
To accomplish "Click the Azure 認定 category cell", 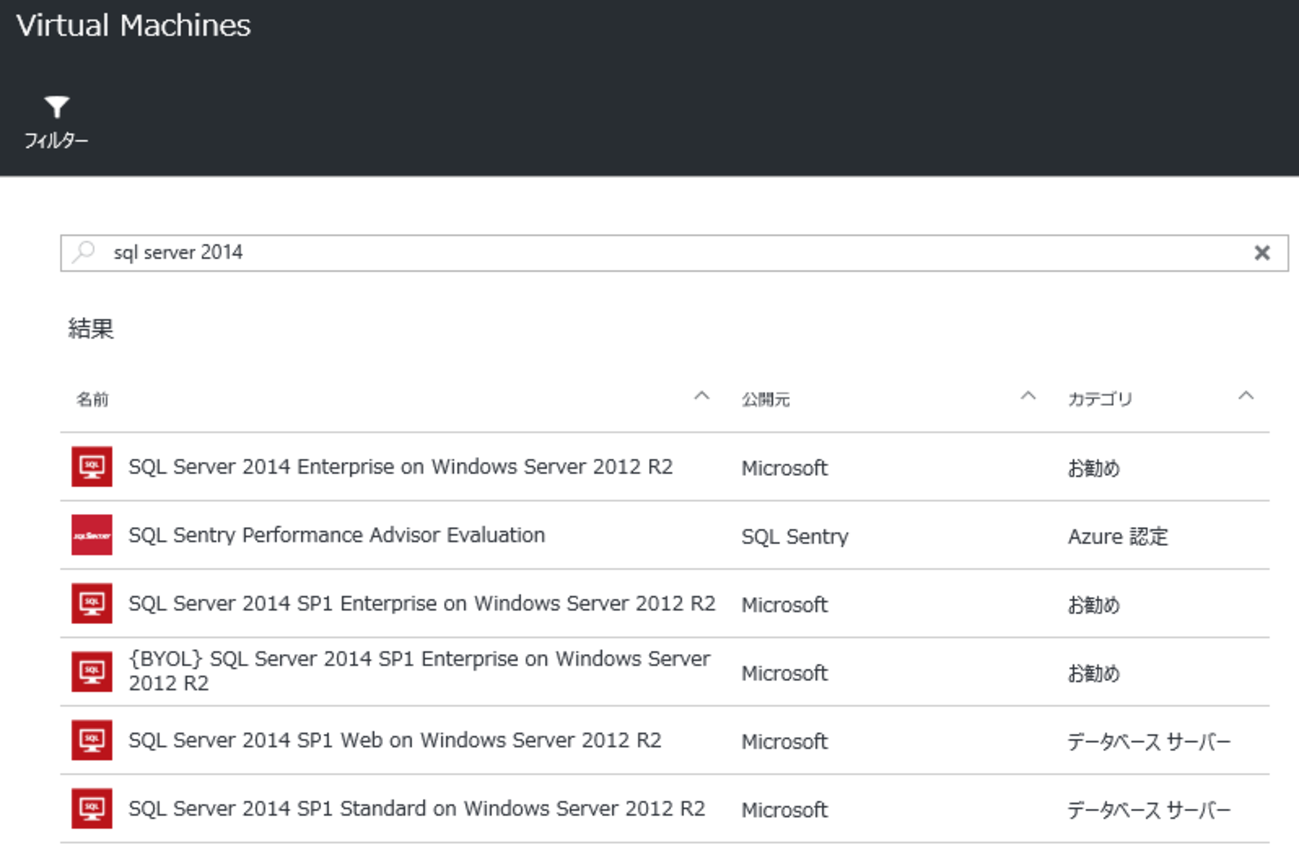I will (1118, 537).
